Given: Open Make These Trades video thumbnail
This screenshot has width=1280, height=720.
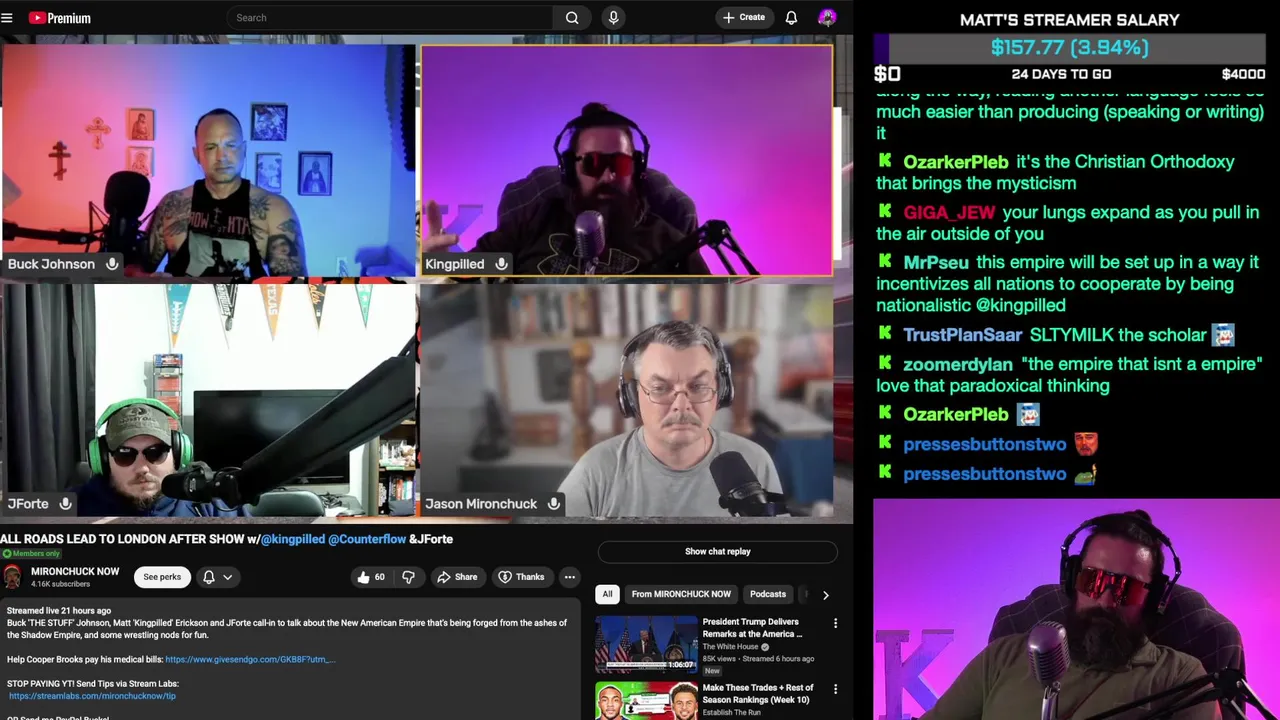Looking at the screenshot, I should coord(646,701).
